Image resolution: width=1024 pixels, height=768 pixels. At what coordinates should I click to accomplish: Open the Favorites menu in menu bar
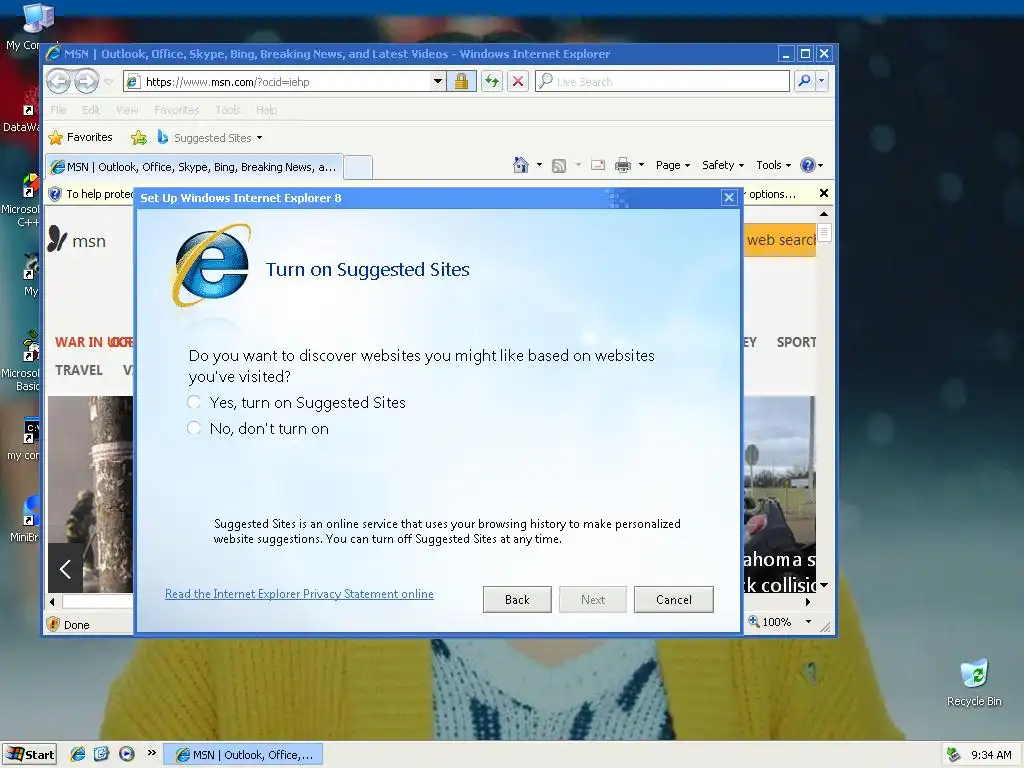coord(177,110)
